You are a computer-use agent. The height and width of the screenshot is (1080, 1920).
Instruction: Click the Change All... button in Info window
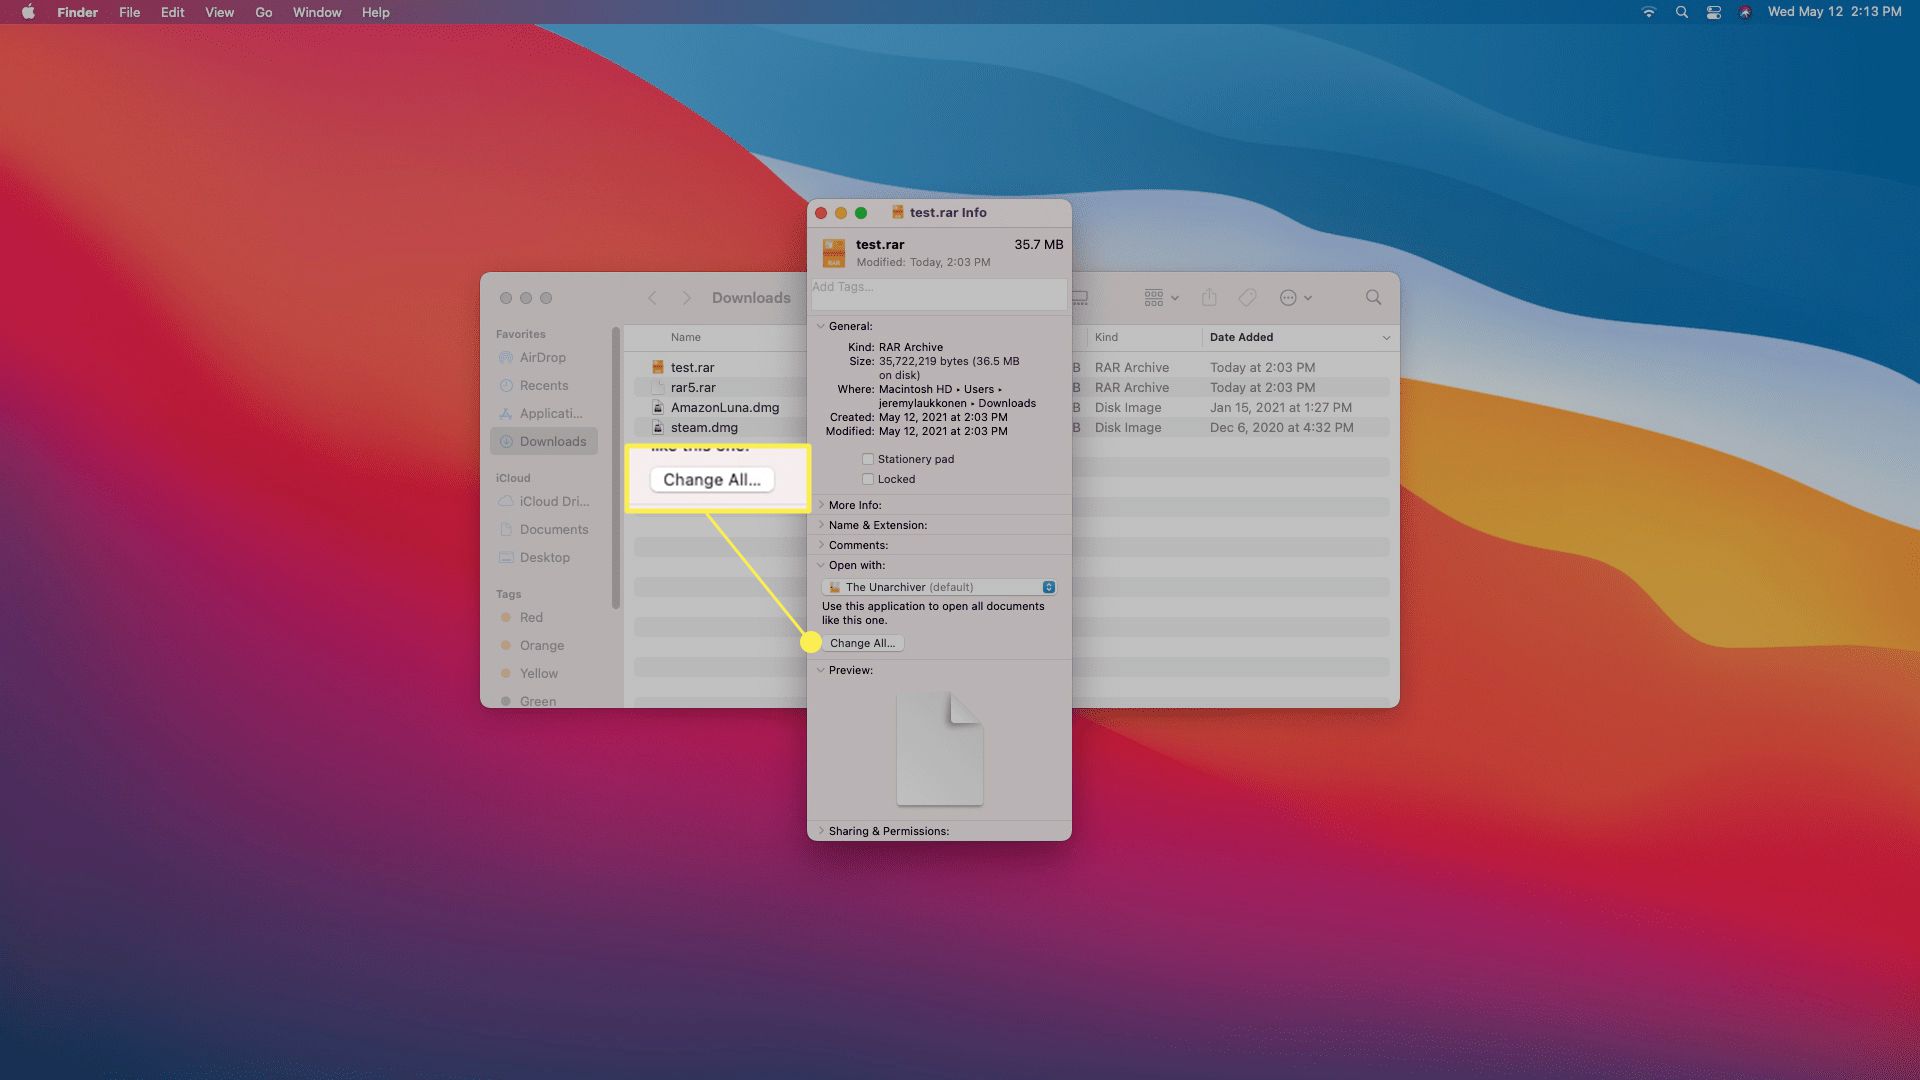(861, 642)
